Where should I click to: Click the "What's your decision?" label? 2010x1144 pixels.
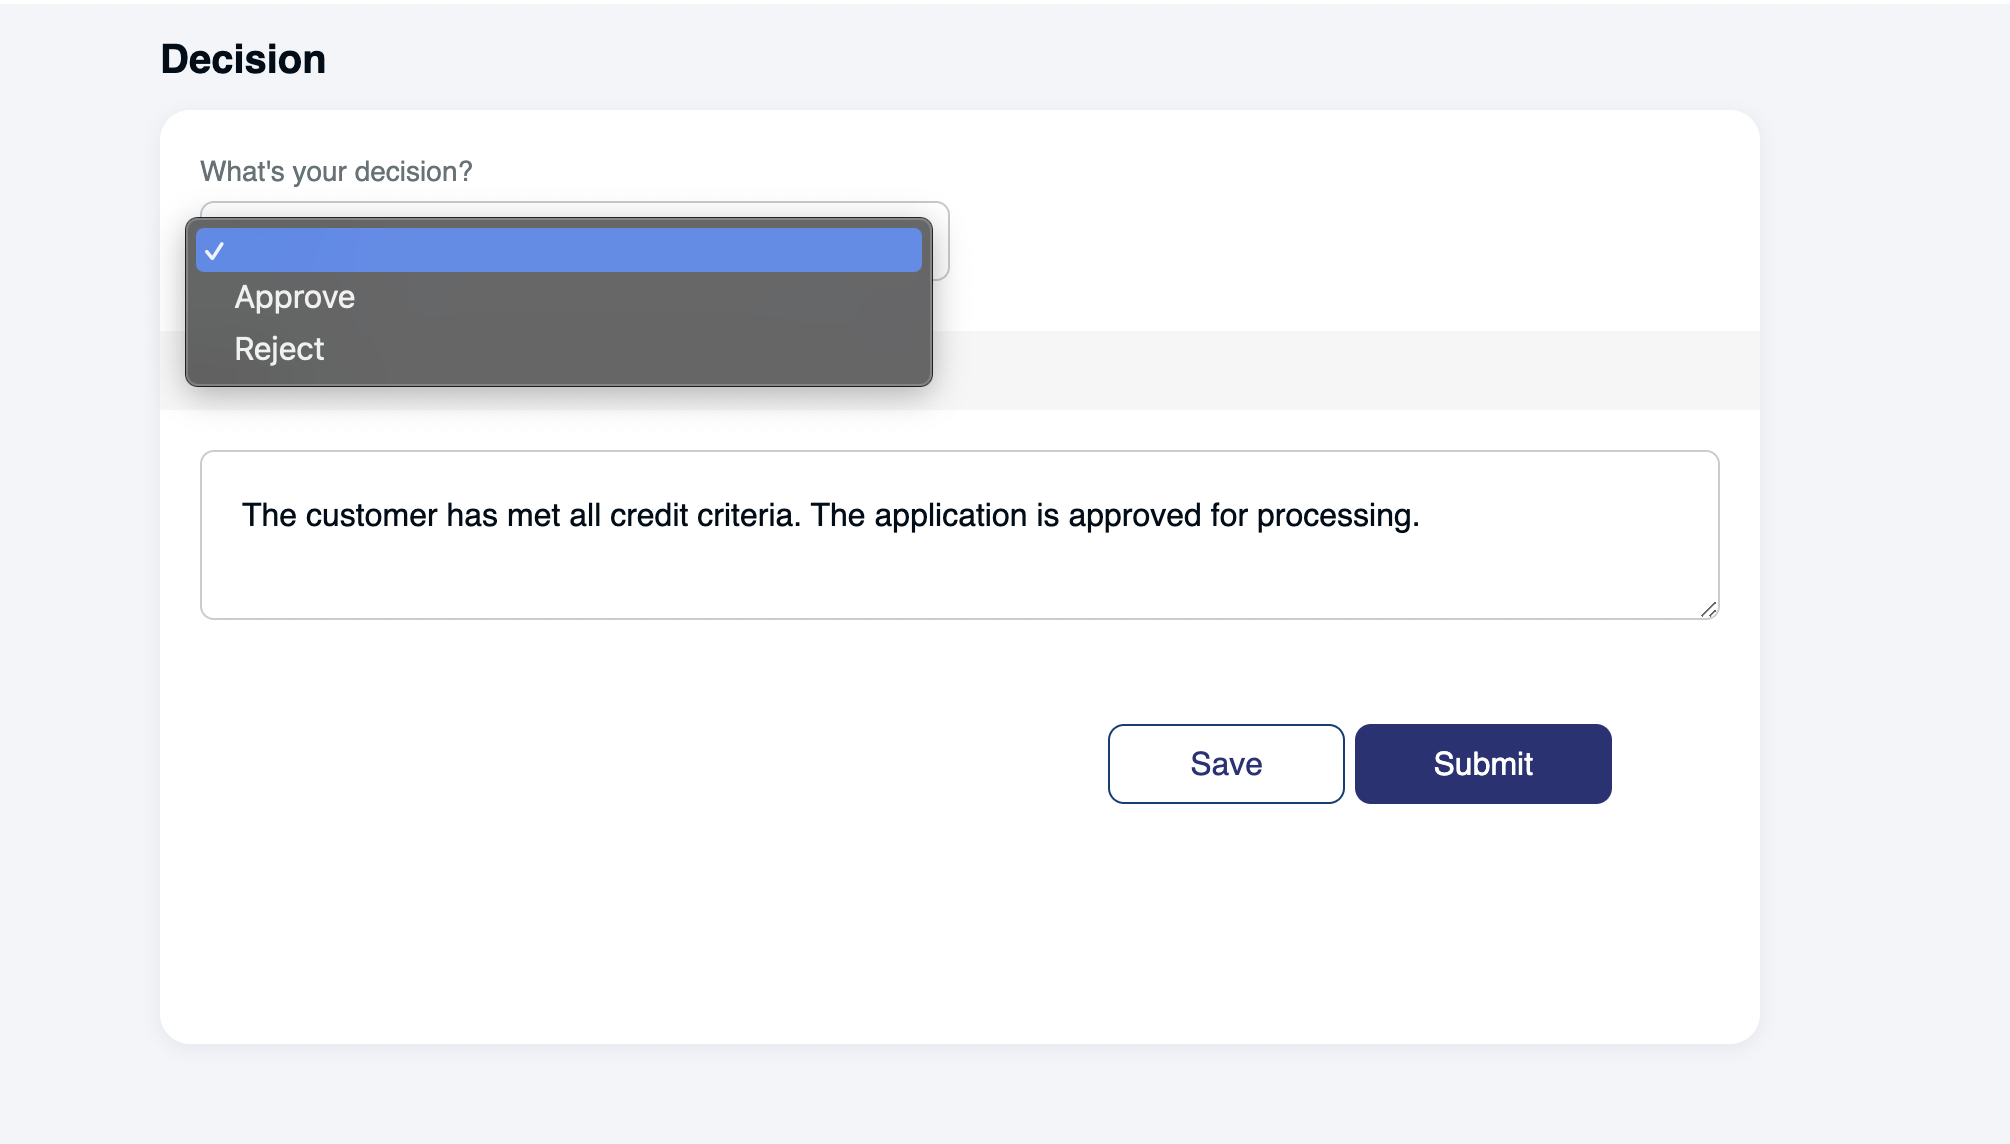[336, 172]
